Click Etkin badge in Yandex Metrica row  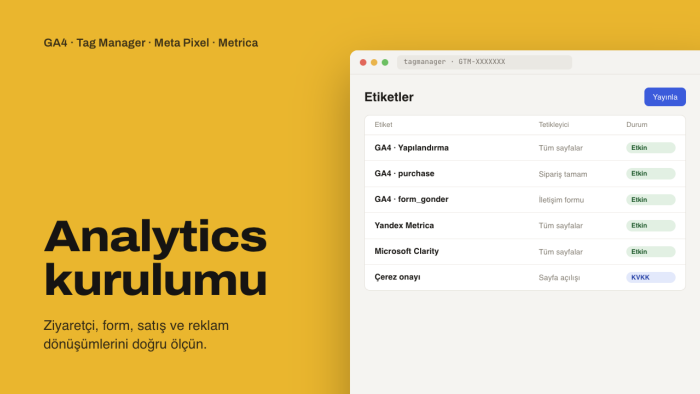pos(650,225)
